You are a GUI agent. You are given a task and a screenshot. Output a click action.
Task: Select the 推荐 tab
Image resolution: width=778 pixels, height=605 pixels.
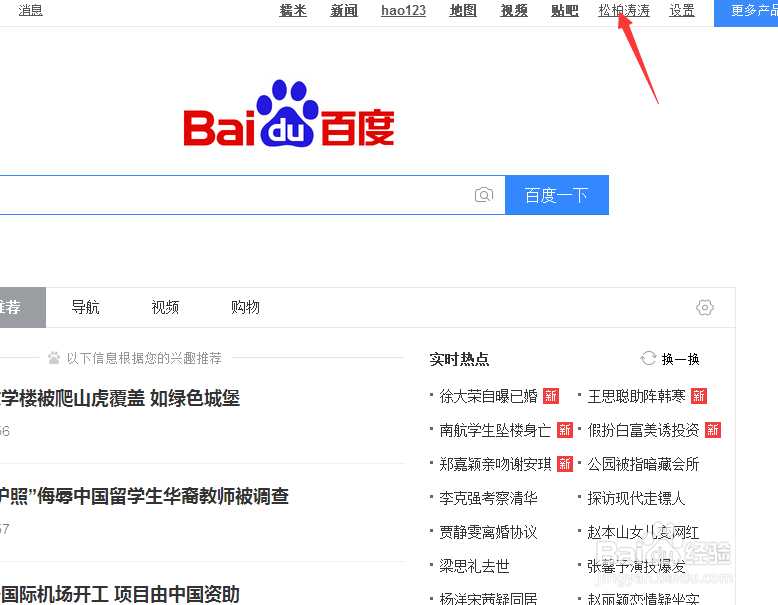coord(22,307)
